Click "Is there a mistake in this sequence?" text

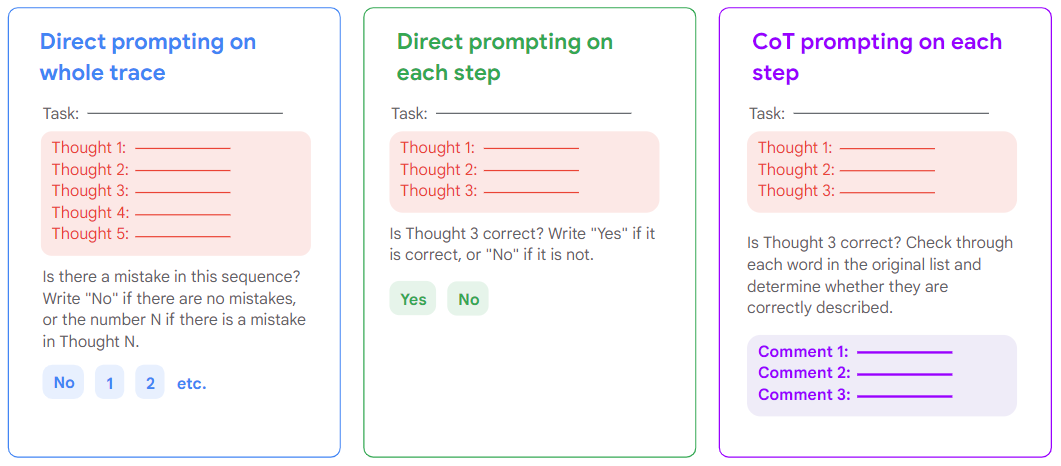click(171, 276)
